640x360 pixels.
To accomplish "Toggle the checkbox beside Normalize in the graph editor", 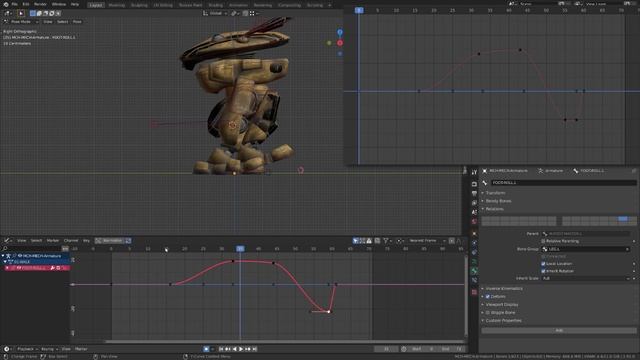I will point(128,241).
